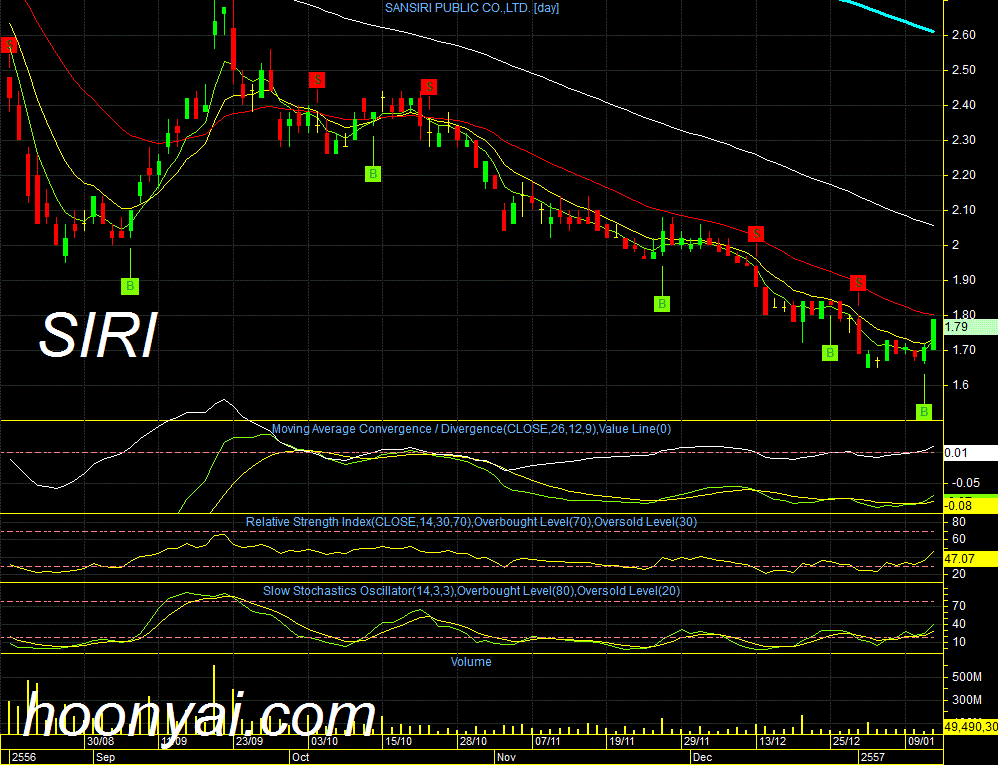Select the S sell marker above the 03/10 candles
The width and height of the screenshot is (998, 765).
[x=317, y=80]
